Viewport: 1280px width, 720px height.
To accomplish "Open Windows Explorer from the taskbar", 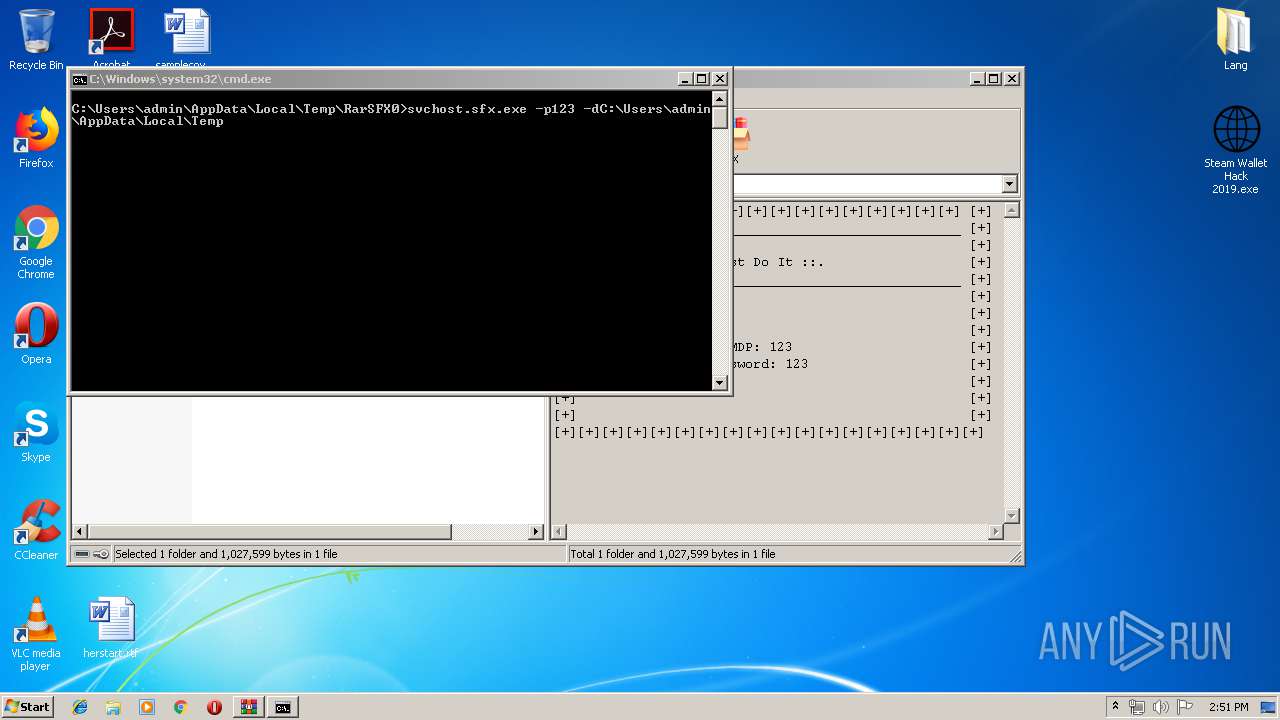I will pos(113,707).
